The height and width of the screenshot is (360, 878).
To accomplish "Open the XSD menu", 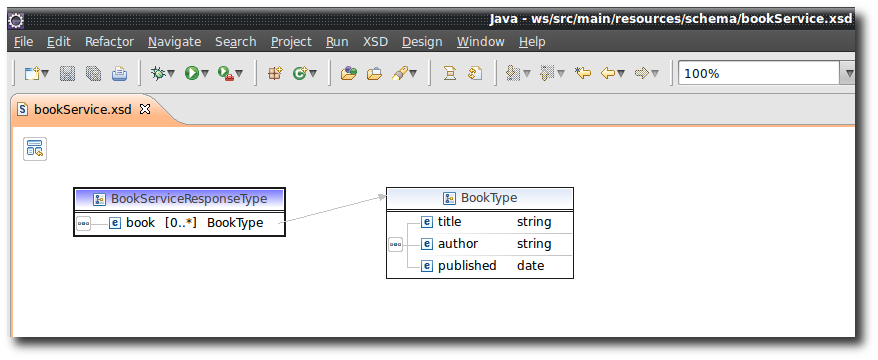I will pyautogui.click(x=376, y=41).
